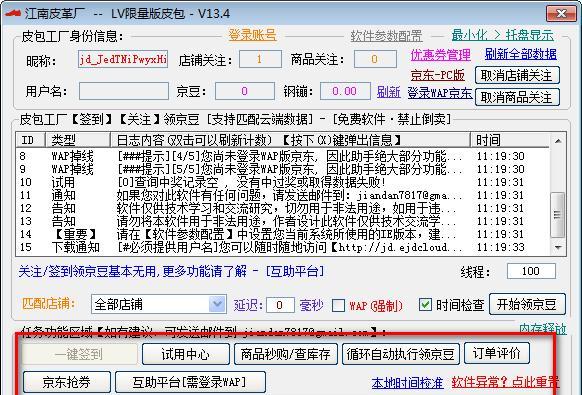Select log row 15 下载通知

click(282, 247)
